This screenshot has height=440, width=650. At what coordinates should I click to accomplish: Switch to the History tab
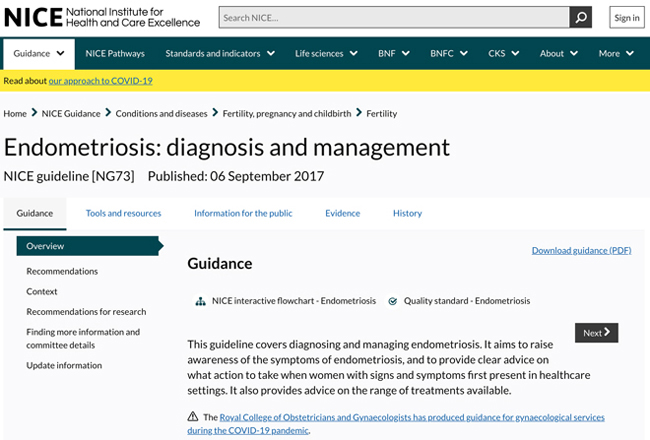pyautogui.click(x=407, y=214)
